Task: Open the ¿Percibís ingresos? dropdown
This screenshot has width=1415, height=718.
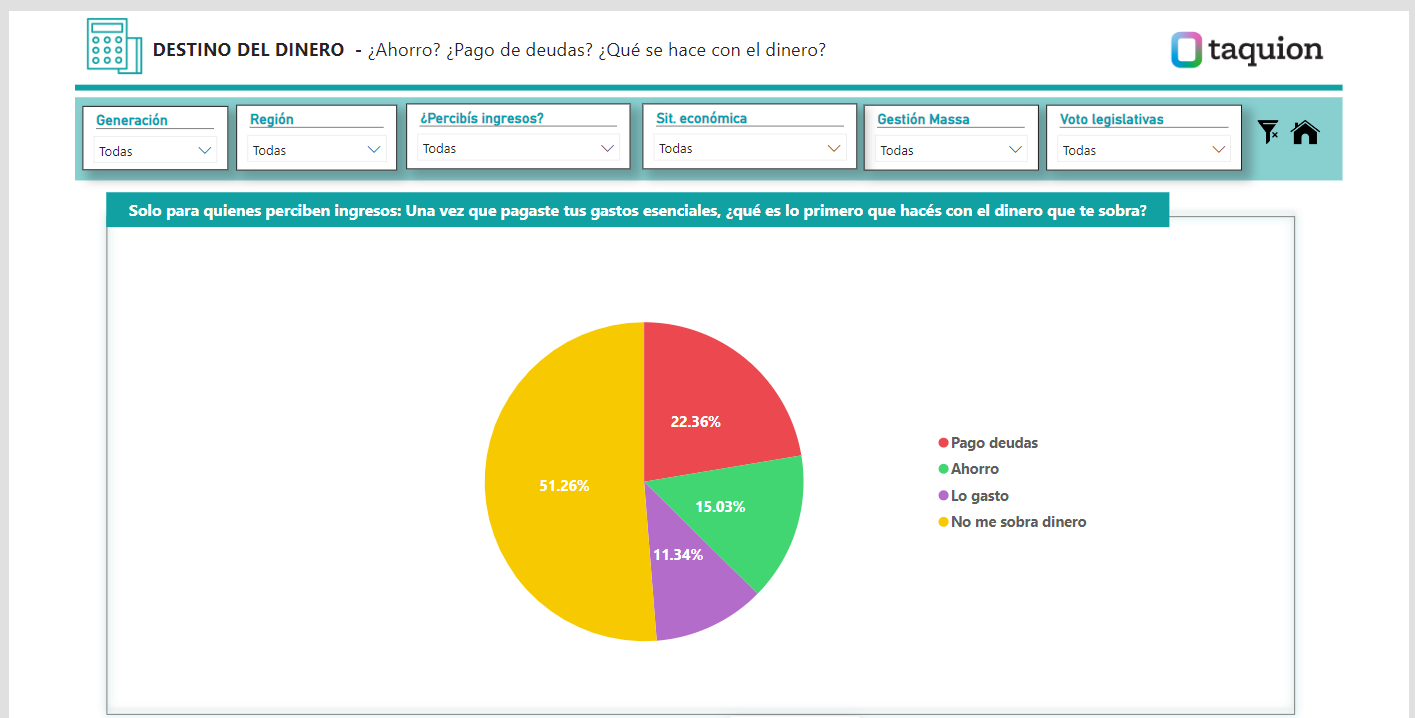Action: [x=518, y=148]
